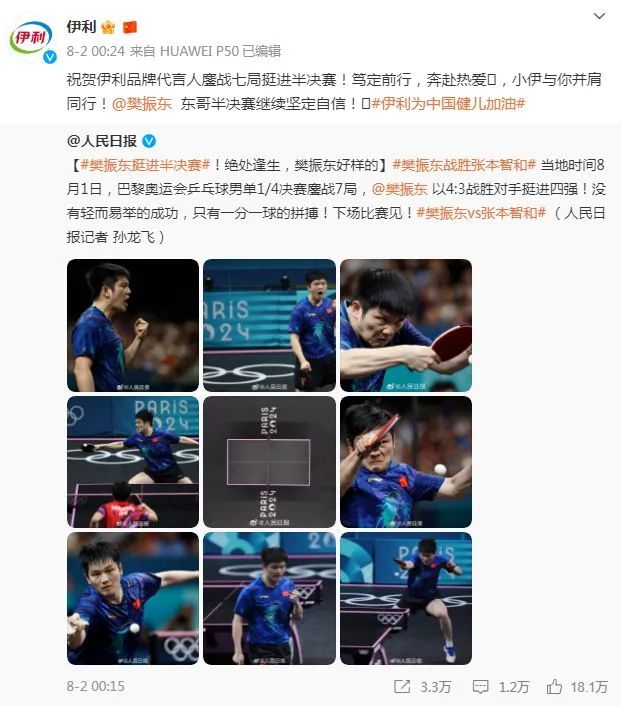Click the repost share icon 3.3万

click(402, 687)
